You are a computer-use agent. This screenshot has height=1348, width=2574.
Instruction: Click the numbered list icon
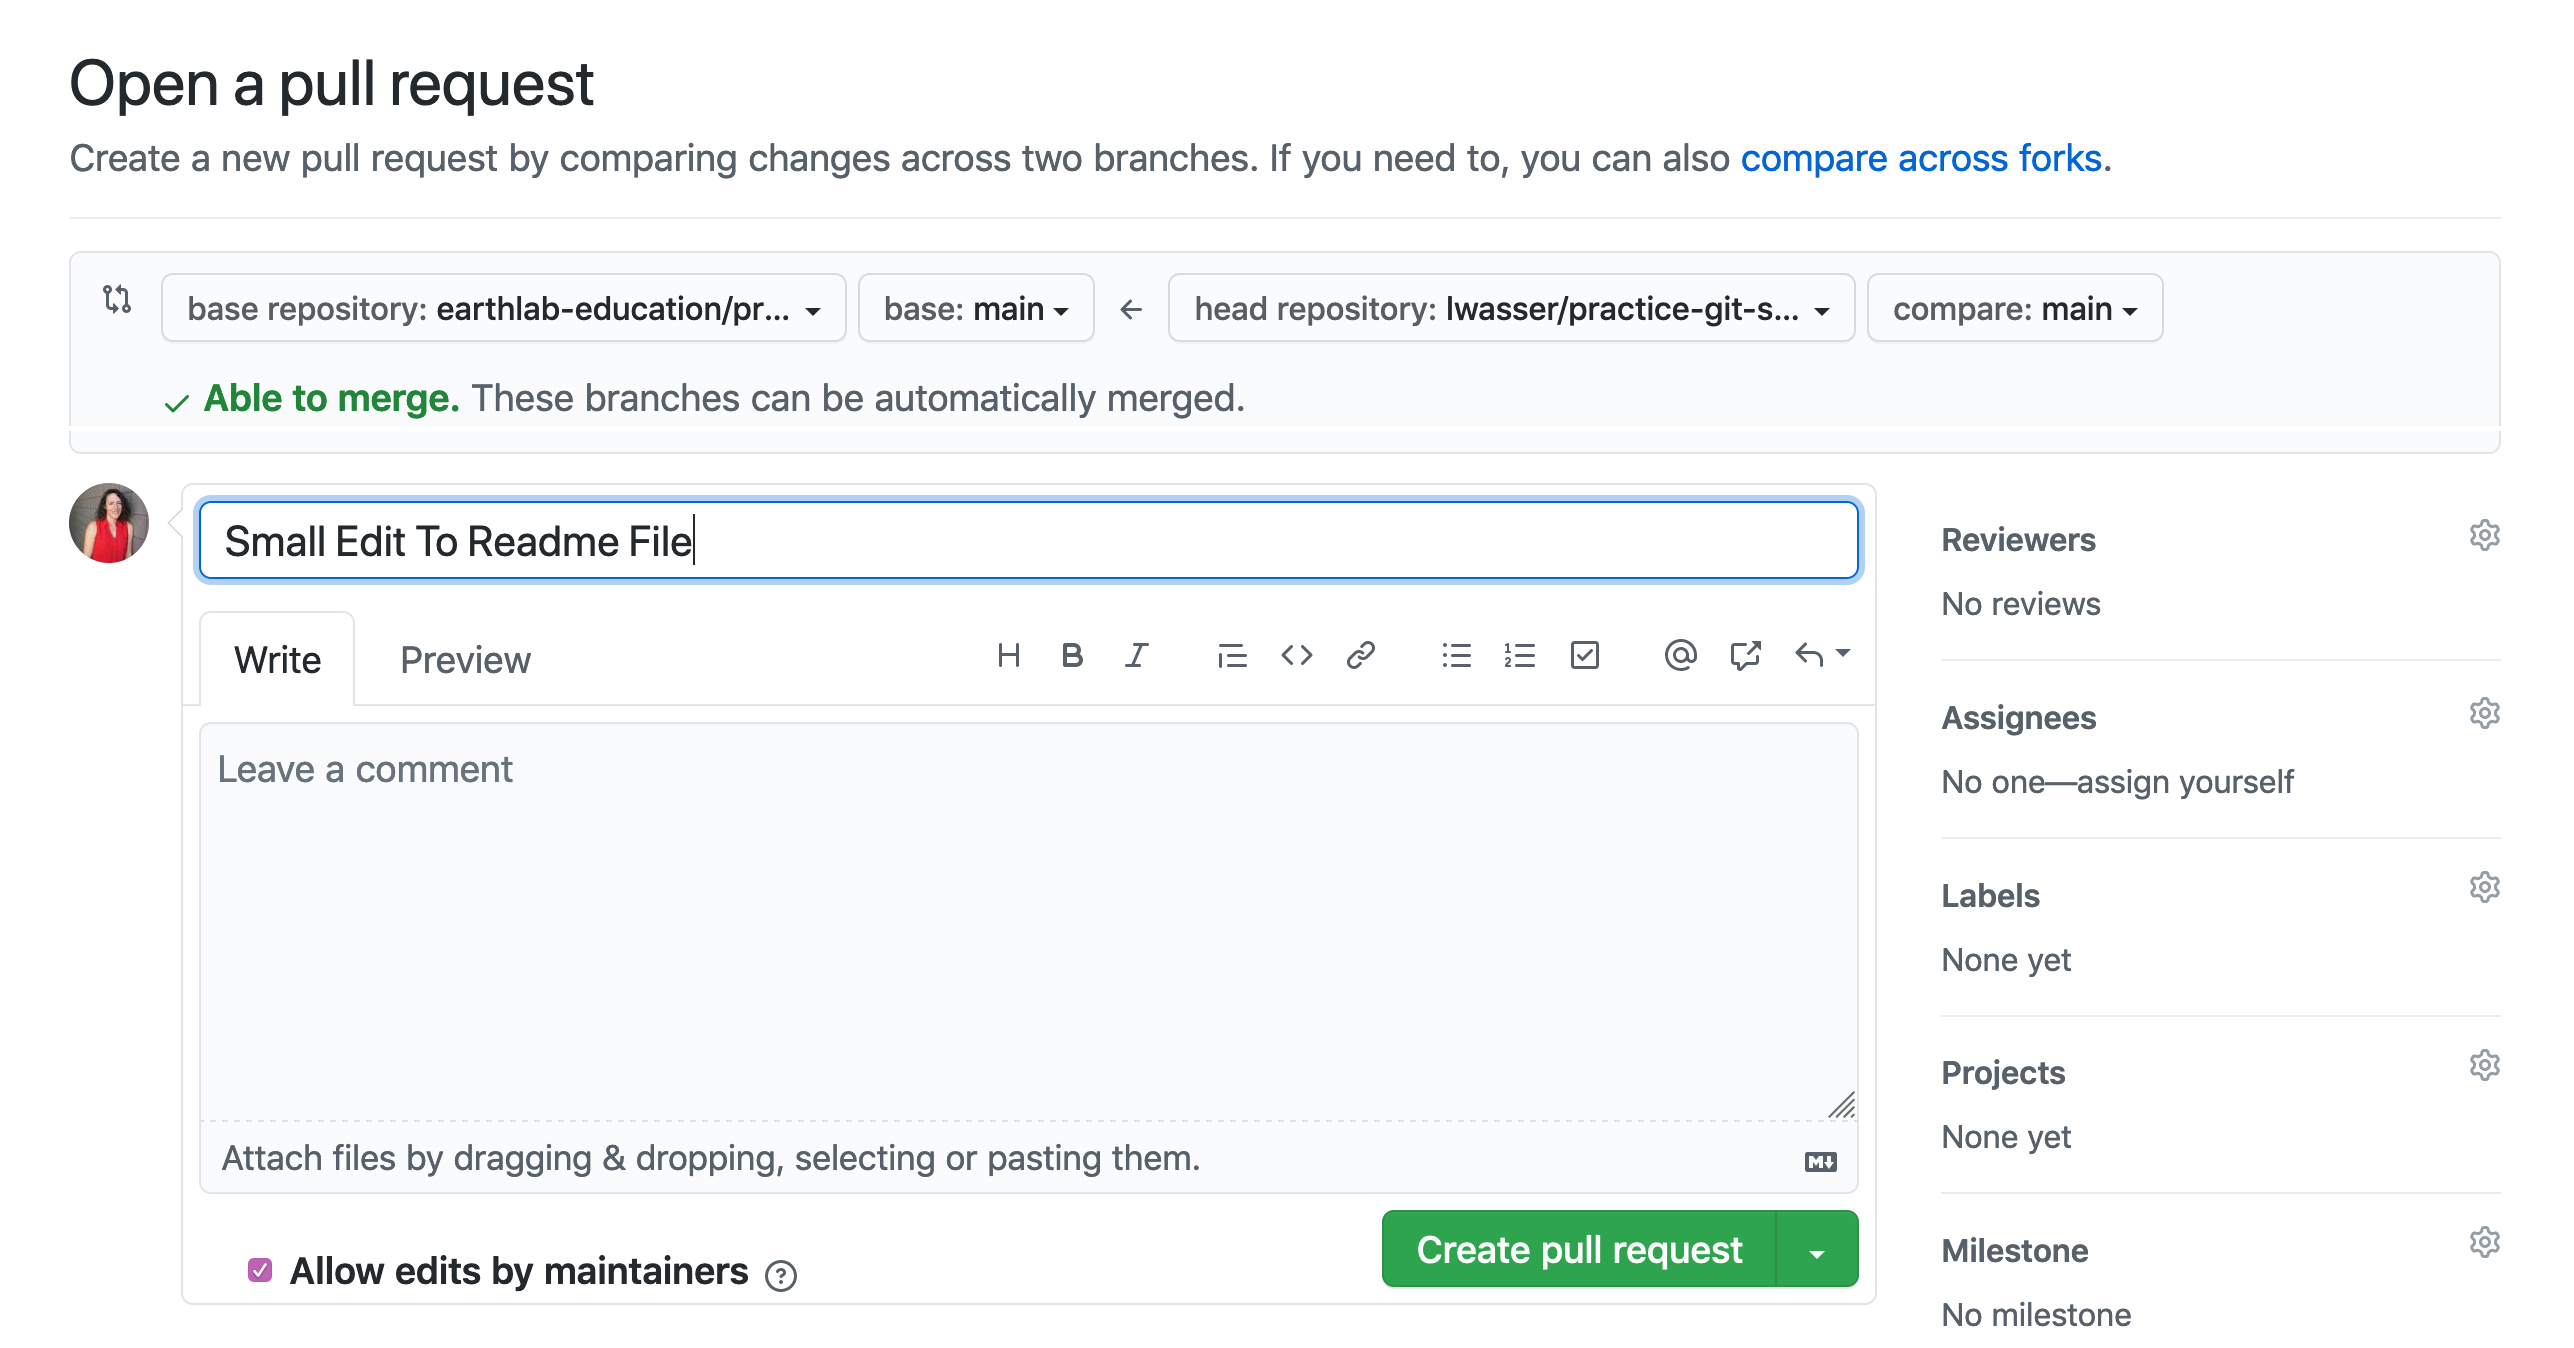pyautogui.click(x=1520, y=654)
